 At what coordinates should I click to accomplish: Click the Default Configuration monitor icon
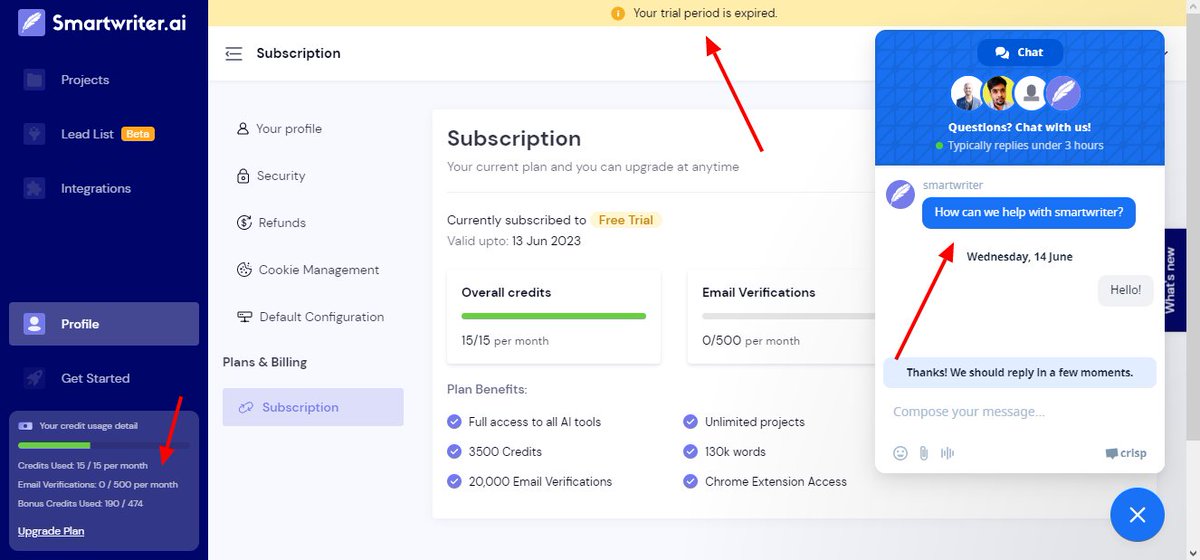click(x=244, y=317)
